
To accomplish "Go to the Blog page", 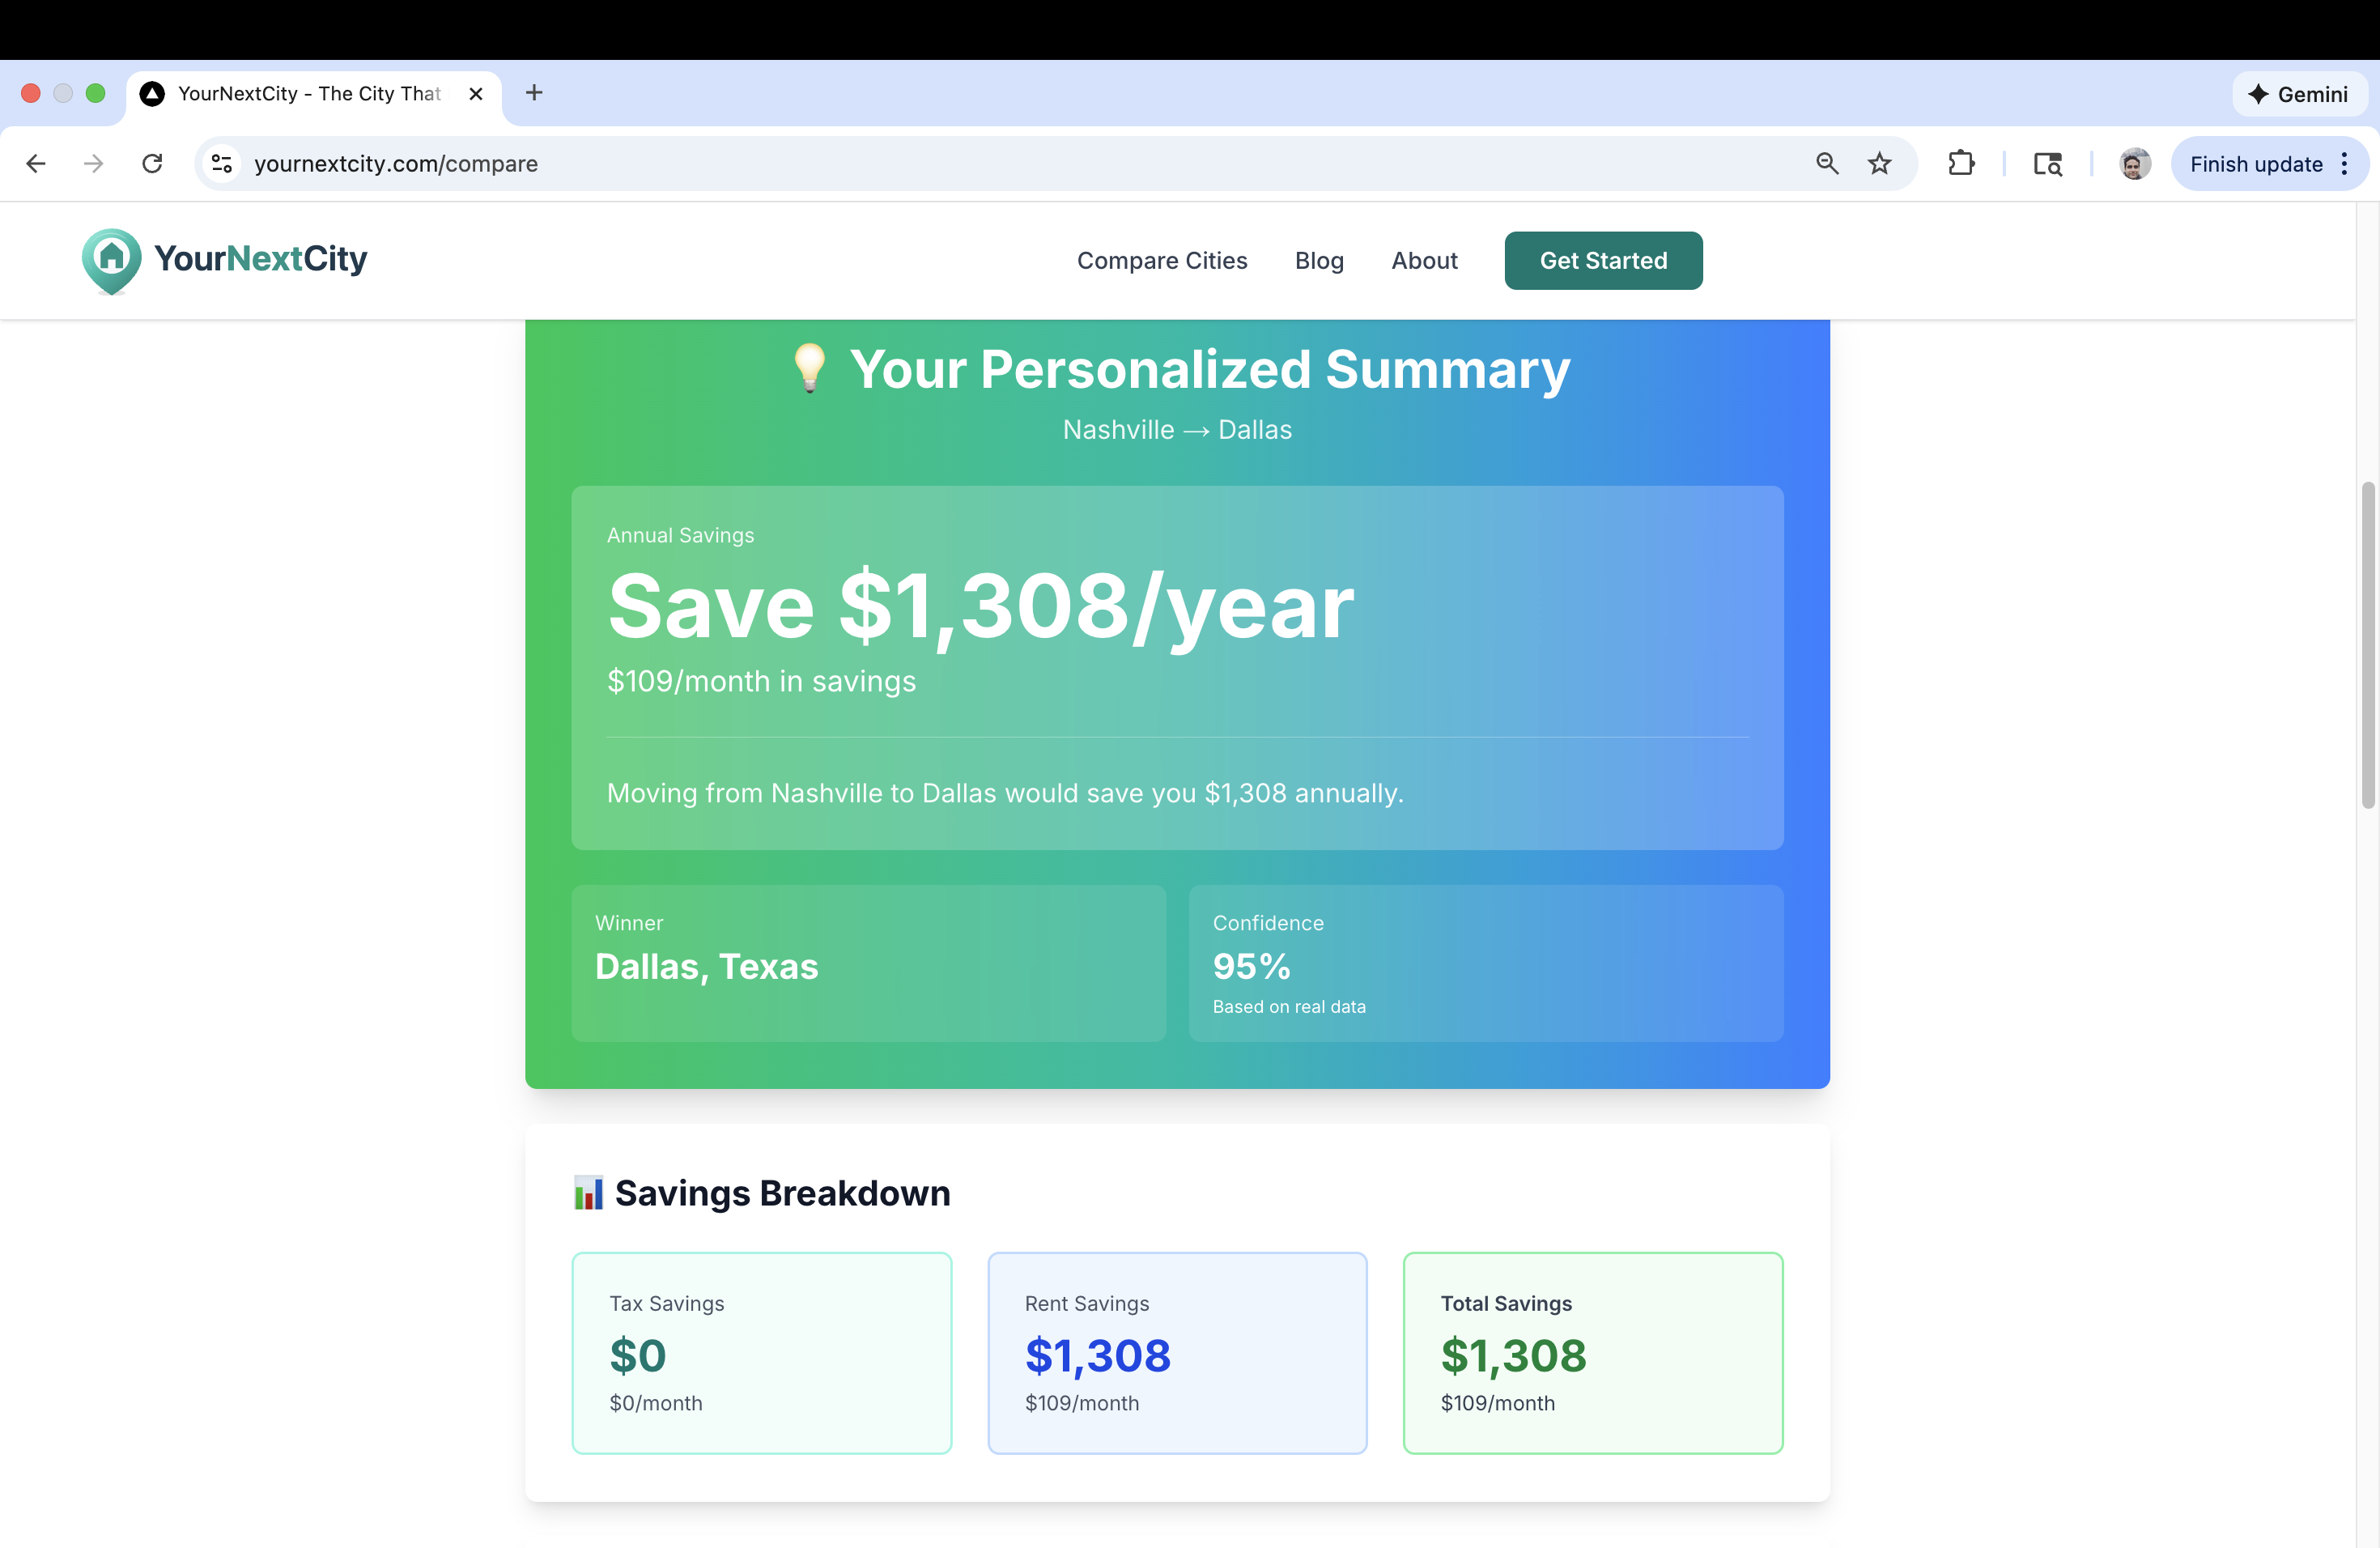I will 1319,260.
